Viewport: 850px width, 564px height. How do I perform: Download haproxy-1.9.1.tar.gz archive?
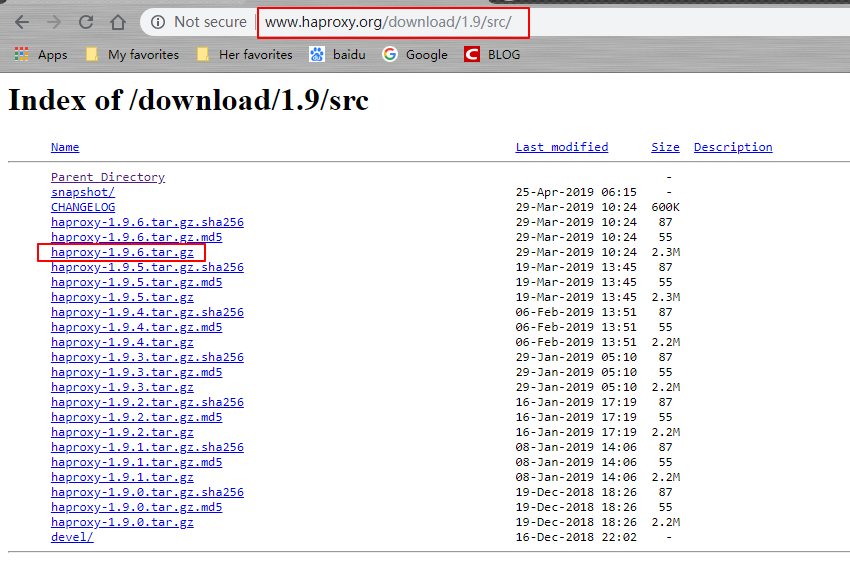(122, 477)
